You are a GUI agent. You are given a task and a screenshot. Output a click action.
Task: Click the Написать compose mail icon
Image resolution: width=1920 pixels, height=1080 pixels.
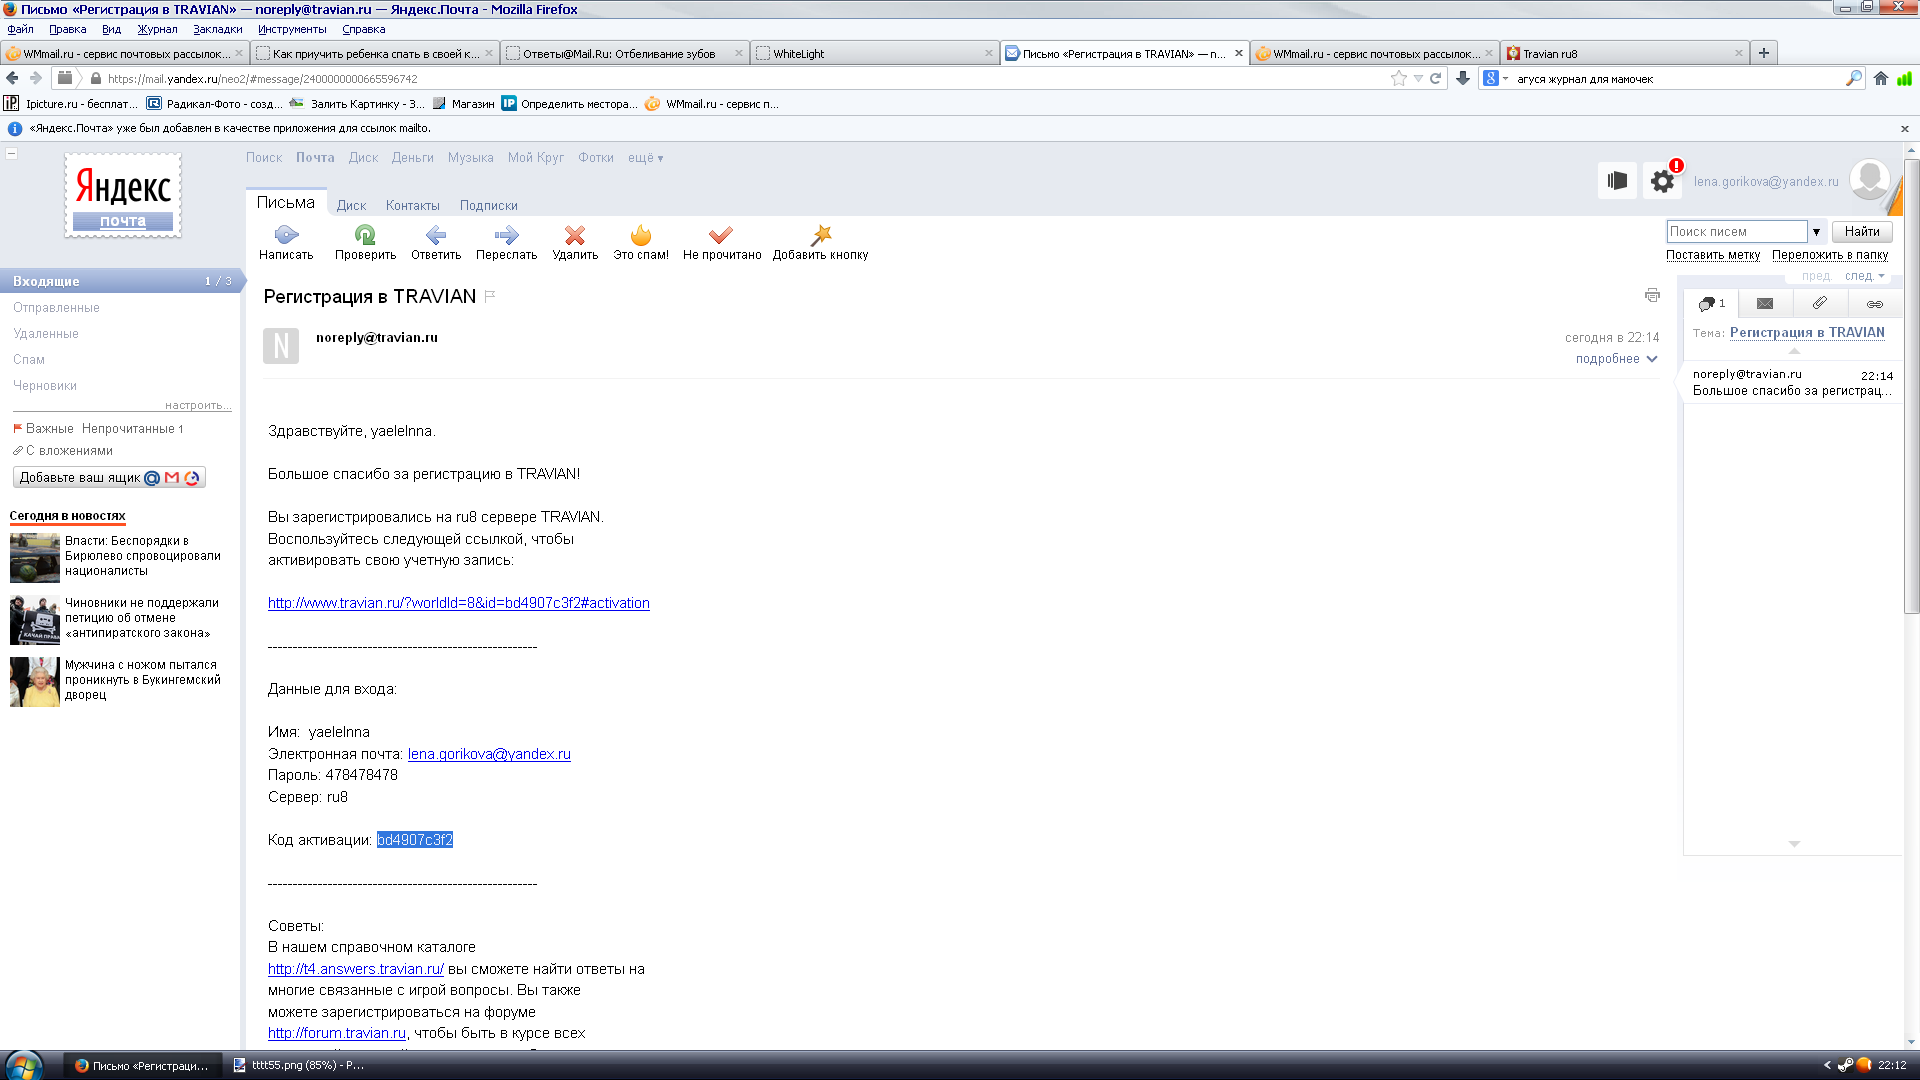click(286, 235)
